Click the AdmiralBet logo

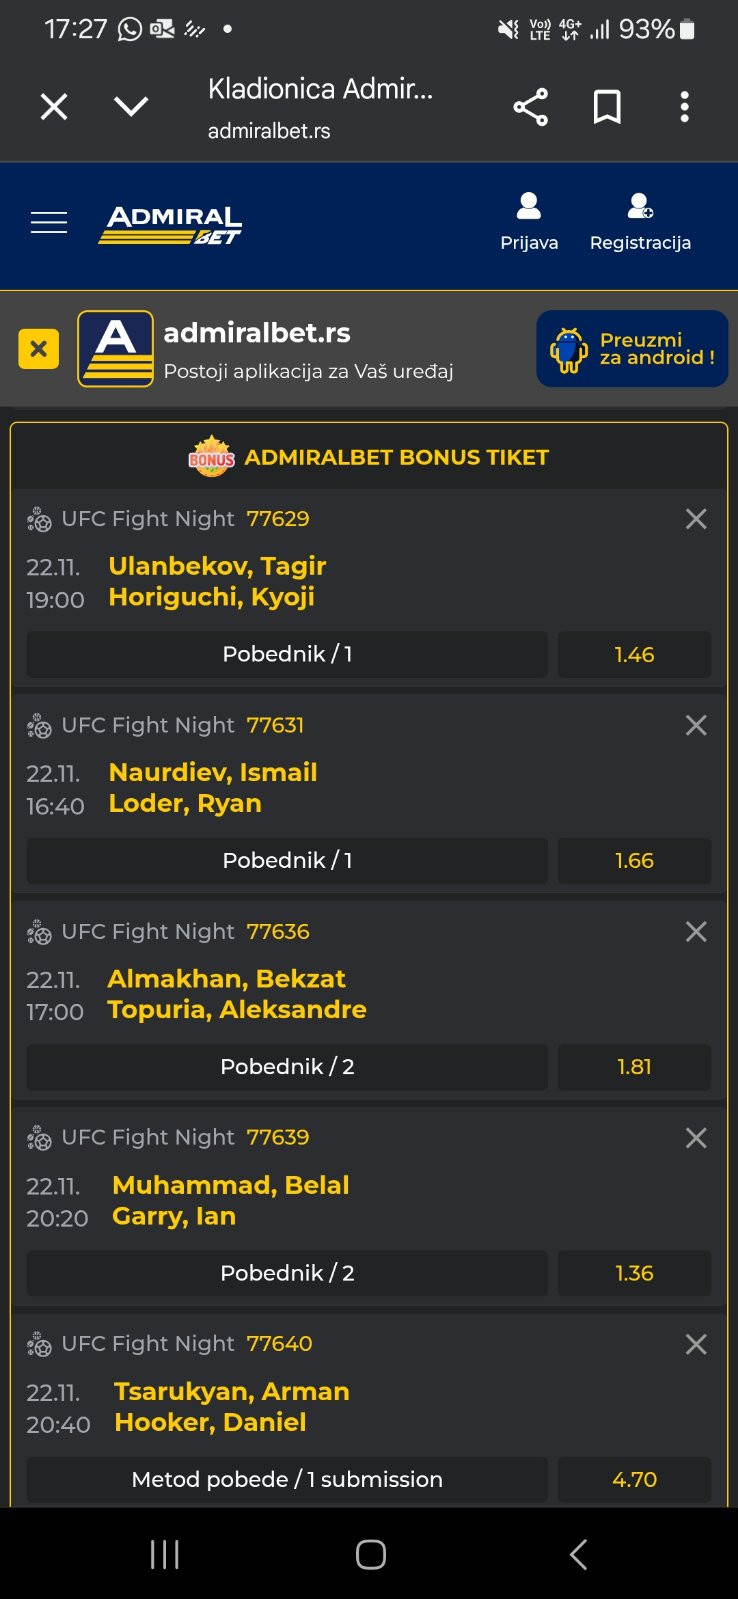170,224
